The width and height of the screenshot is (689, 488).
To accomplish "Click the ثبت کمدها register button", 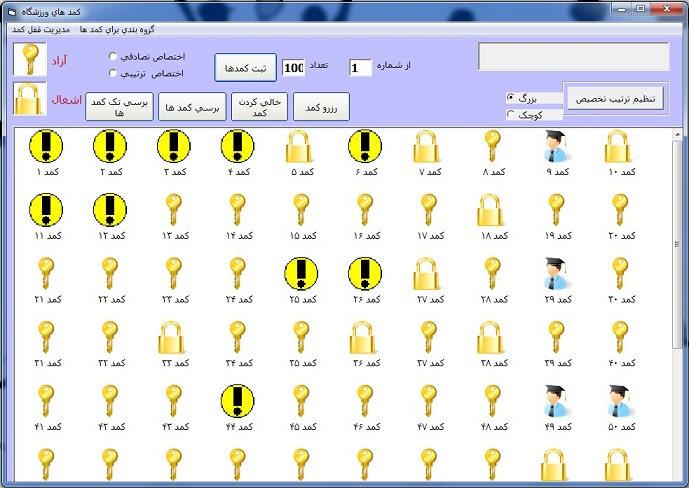I will point(246,68).
